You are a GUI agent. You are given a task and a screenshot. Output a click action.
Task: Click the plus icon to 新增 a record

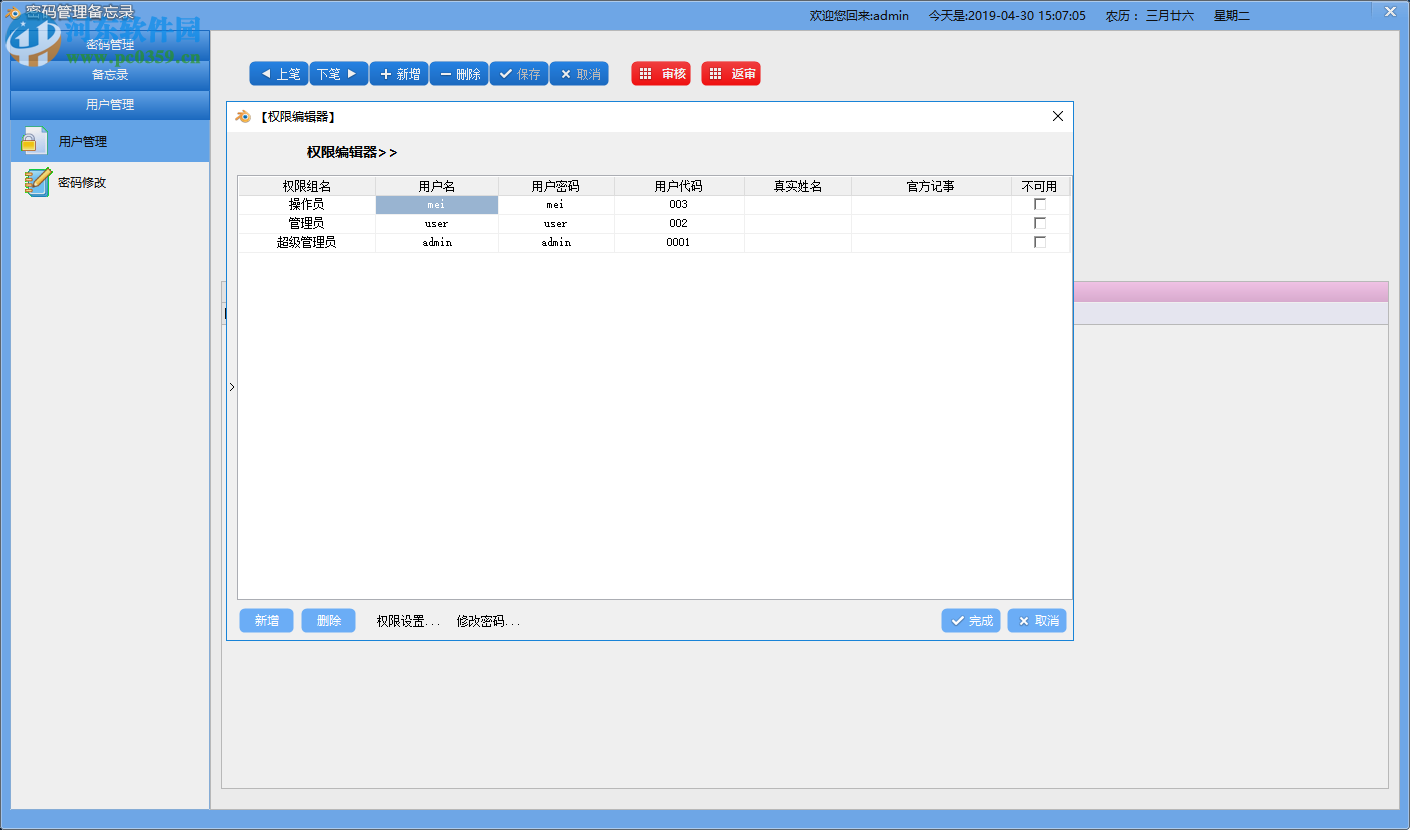385,73
